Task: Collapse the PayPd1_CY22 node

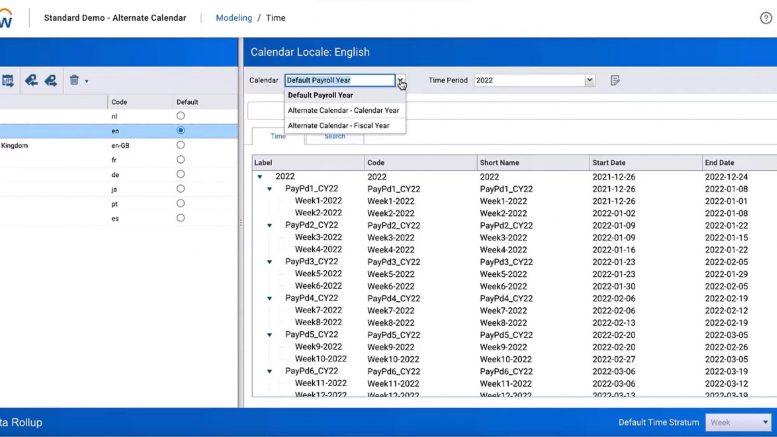Action: click(x=270, y=189)
